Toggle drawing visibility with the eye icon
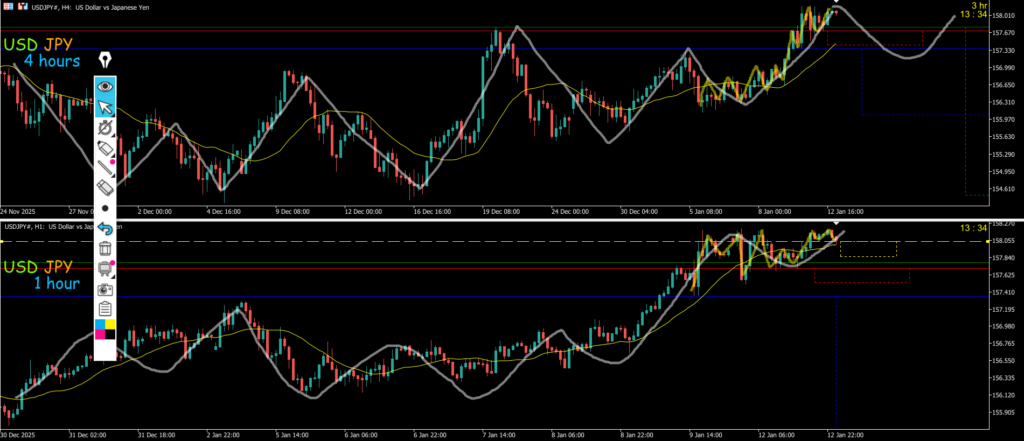The height and width of the screenshot is (441, 1024). tap(105, 87)
